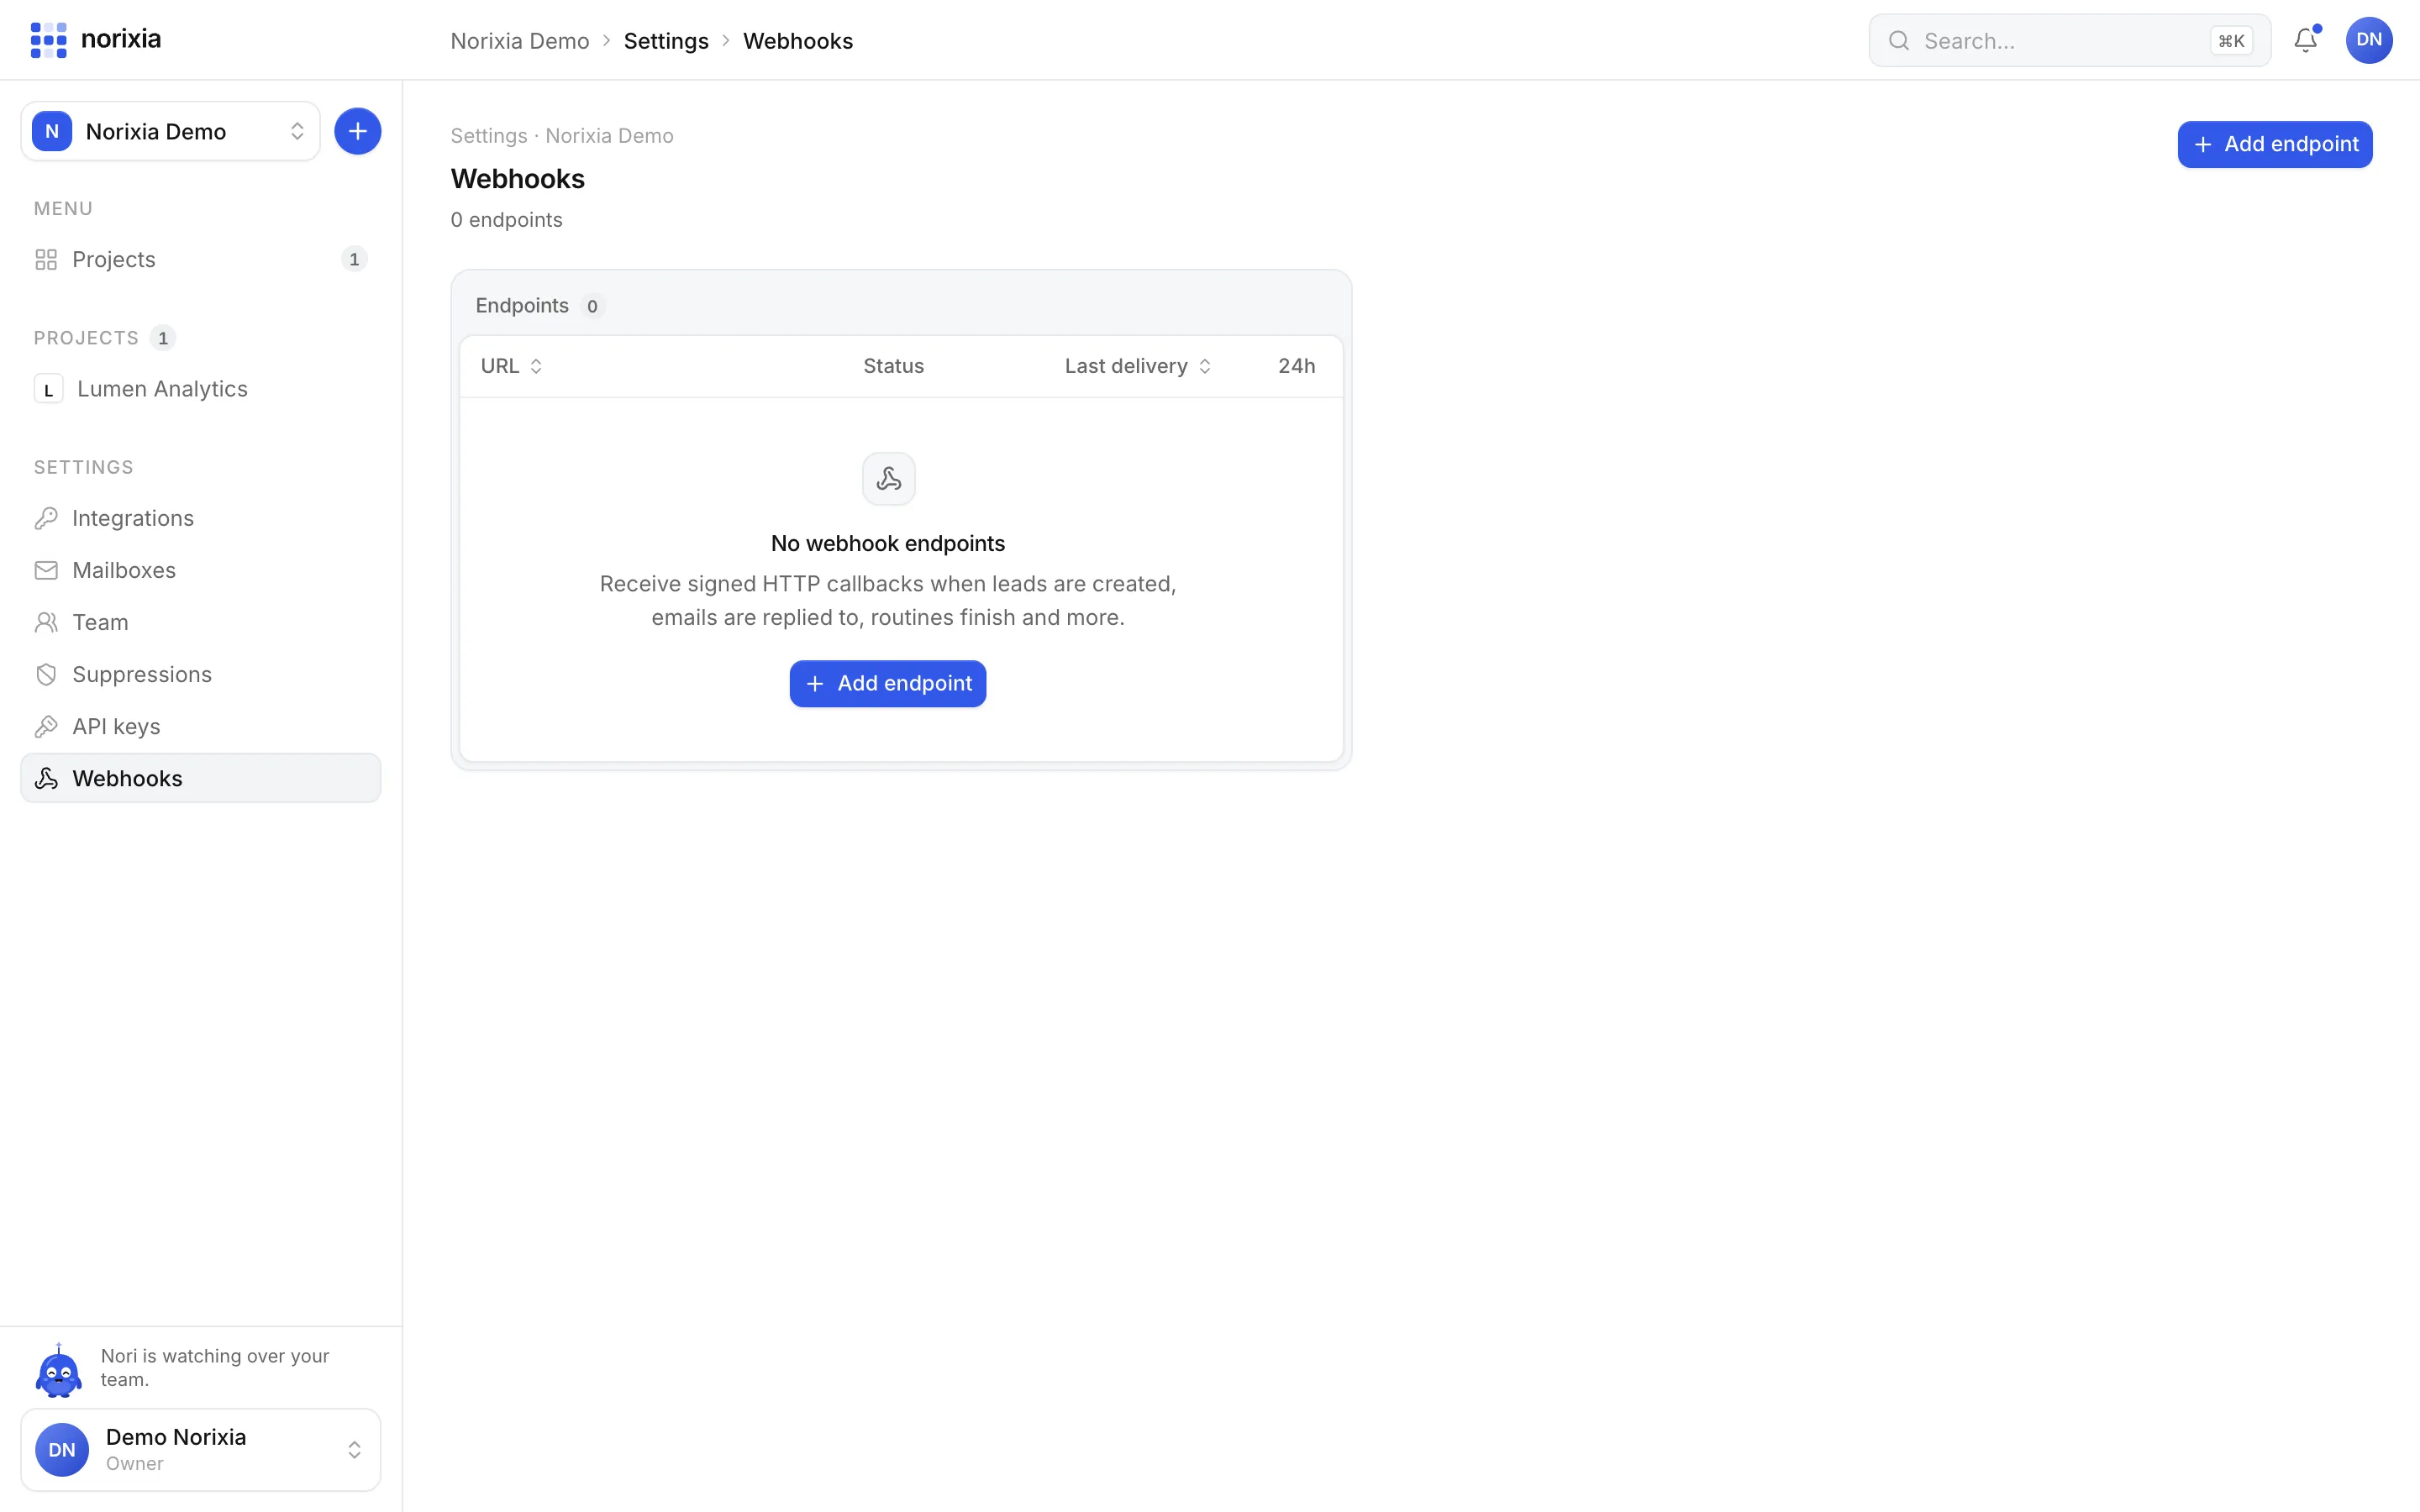Open the Team settings page
Image resolution: width=2420 pixels, height=1512 pixels.
[x=200, y=622]
